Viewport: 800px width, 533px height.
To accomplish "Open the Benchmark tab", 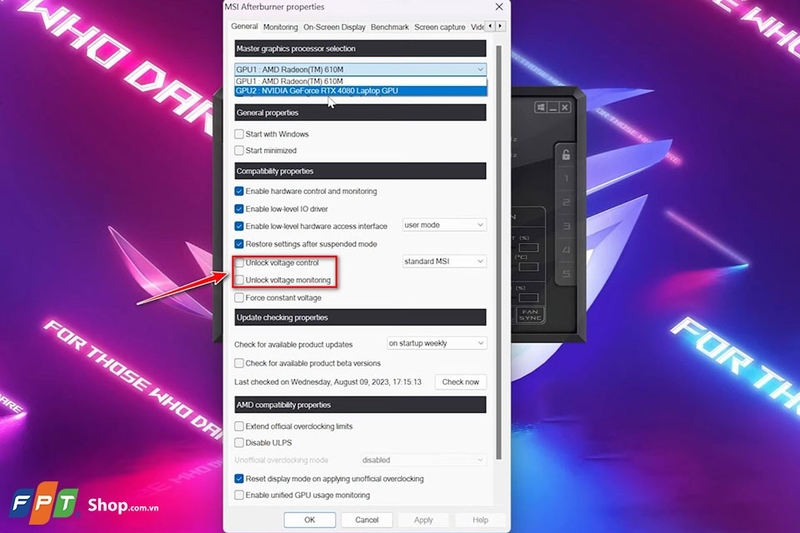I will click(x=389, y=27).
